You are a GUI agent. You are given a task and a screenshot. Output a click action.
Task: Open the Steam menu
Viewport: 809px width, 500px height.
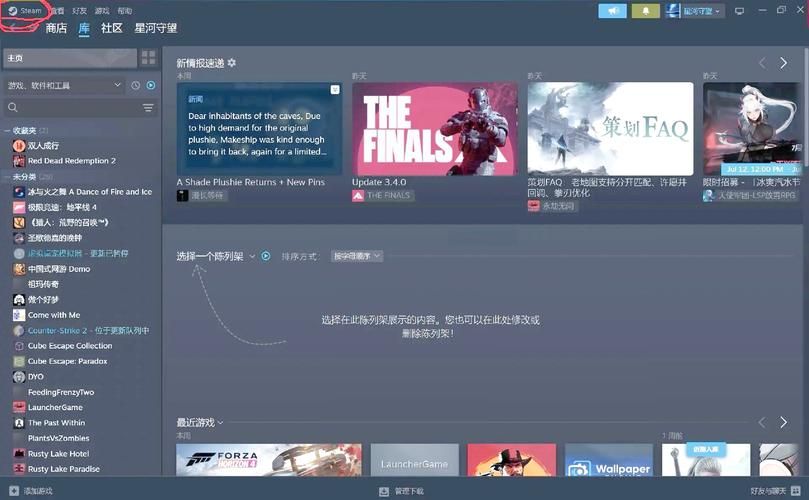tap(27, 10)
